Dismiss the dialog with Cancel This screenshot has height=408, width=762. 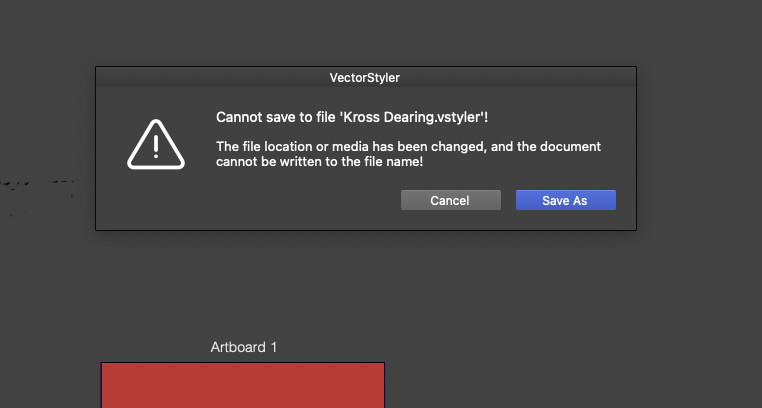tap(450, 200)
